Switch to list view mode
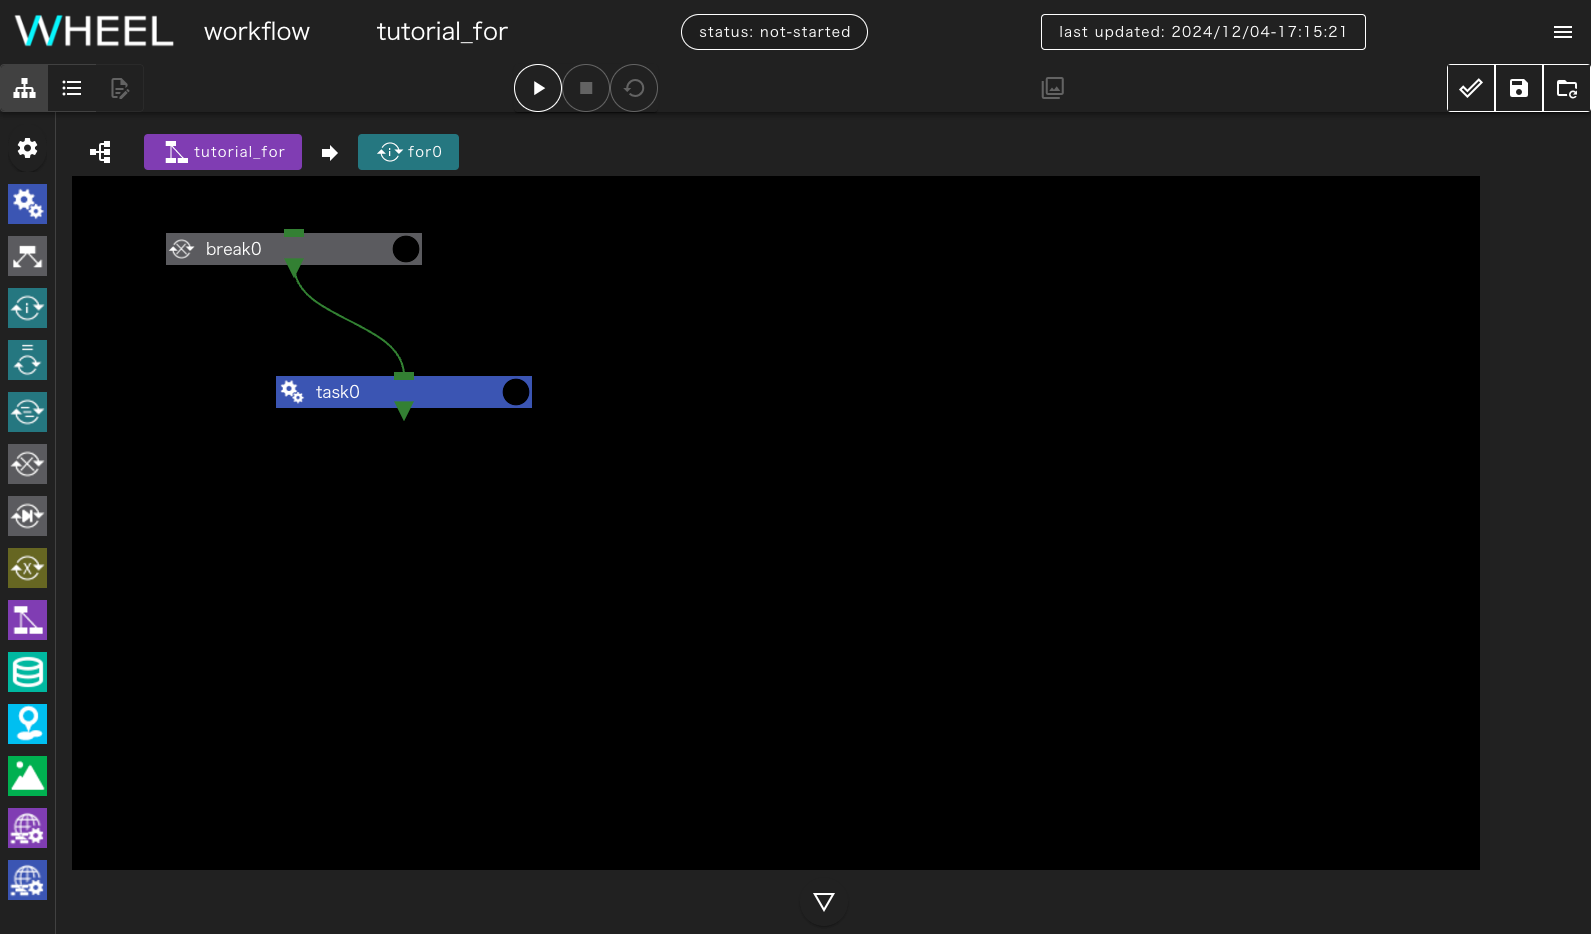This screenshot has width=1591, height=934. point(72,88)
